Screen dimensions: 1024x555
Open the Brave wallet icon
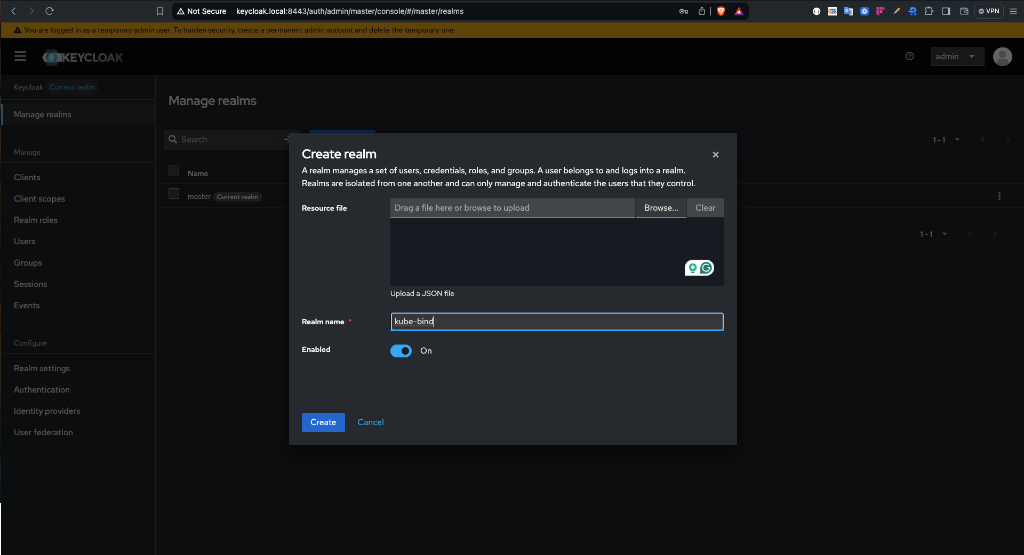(964, 11)
